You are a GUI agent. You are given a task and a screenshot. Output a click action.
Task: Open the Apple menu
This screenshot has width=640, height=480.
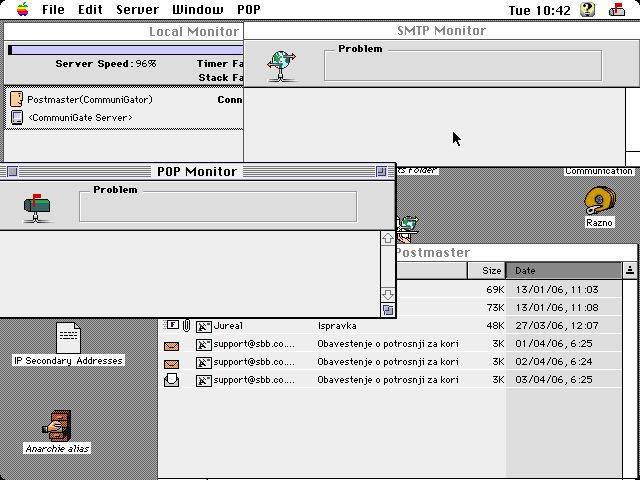pyautogui.click(x=21, y=10)
